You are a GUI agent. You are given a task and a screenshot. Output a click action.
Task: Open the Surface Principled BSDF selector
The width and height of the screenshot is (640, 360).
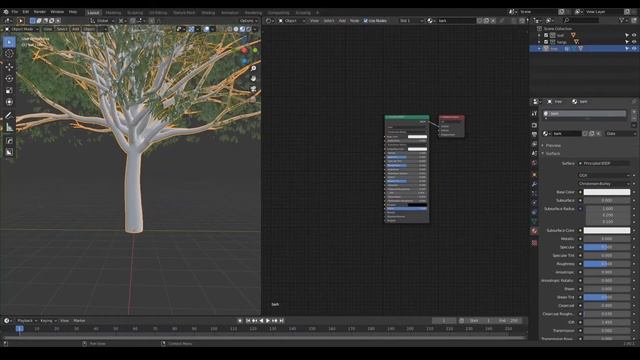point(604,163)
